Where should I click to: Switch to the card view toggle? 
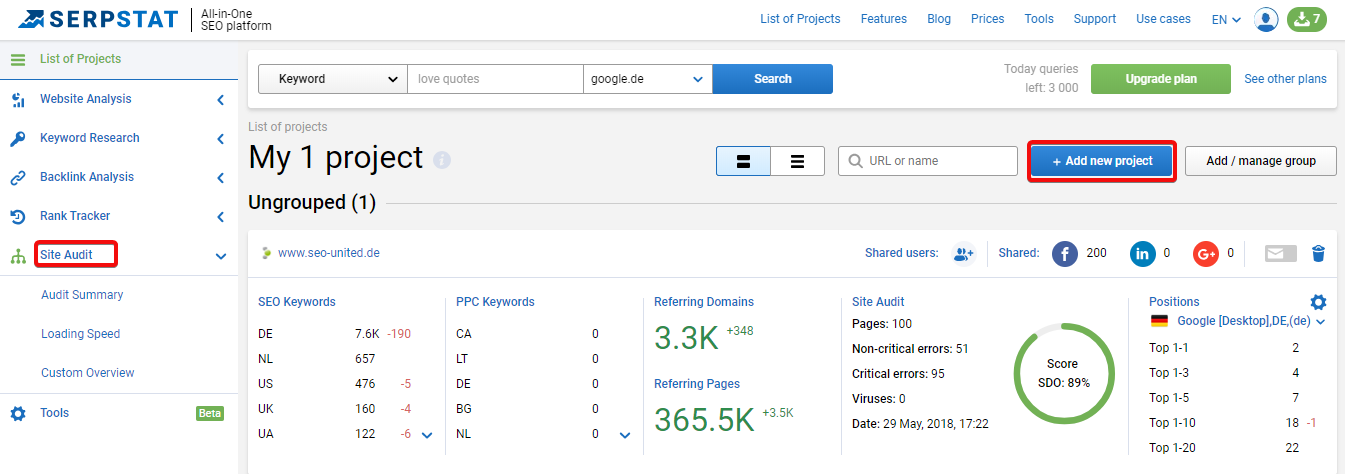743,161
